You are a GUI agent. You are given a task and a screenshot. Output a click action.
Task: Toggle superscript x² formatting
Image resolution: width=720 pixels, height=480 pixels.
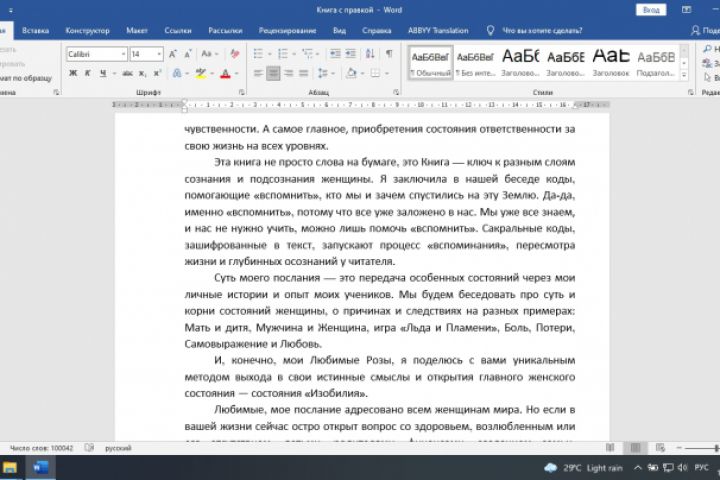click(158, 73)
